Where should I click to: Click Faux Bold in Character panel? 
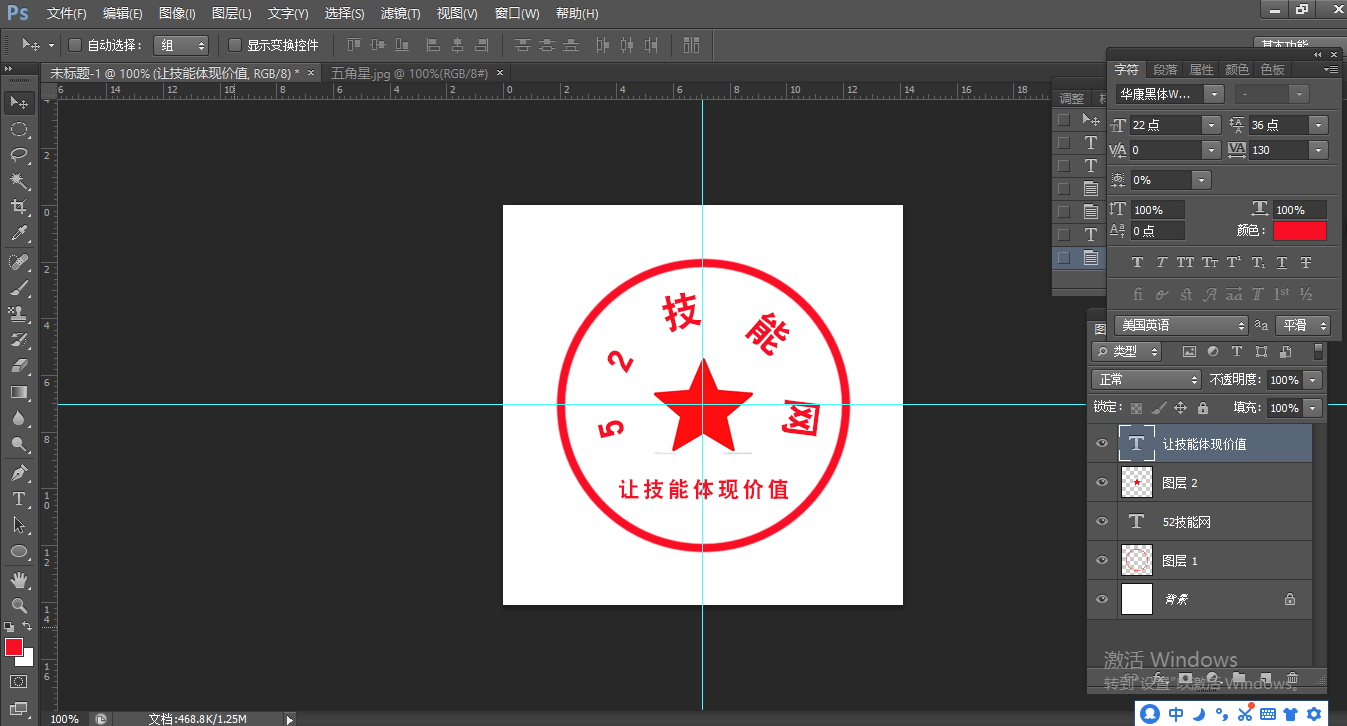coord(1137,262)
